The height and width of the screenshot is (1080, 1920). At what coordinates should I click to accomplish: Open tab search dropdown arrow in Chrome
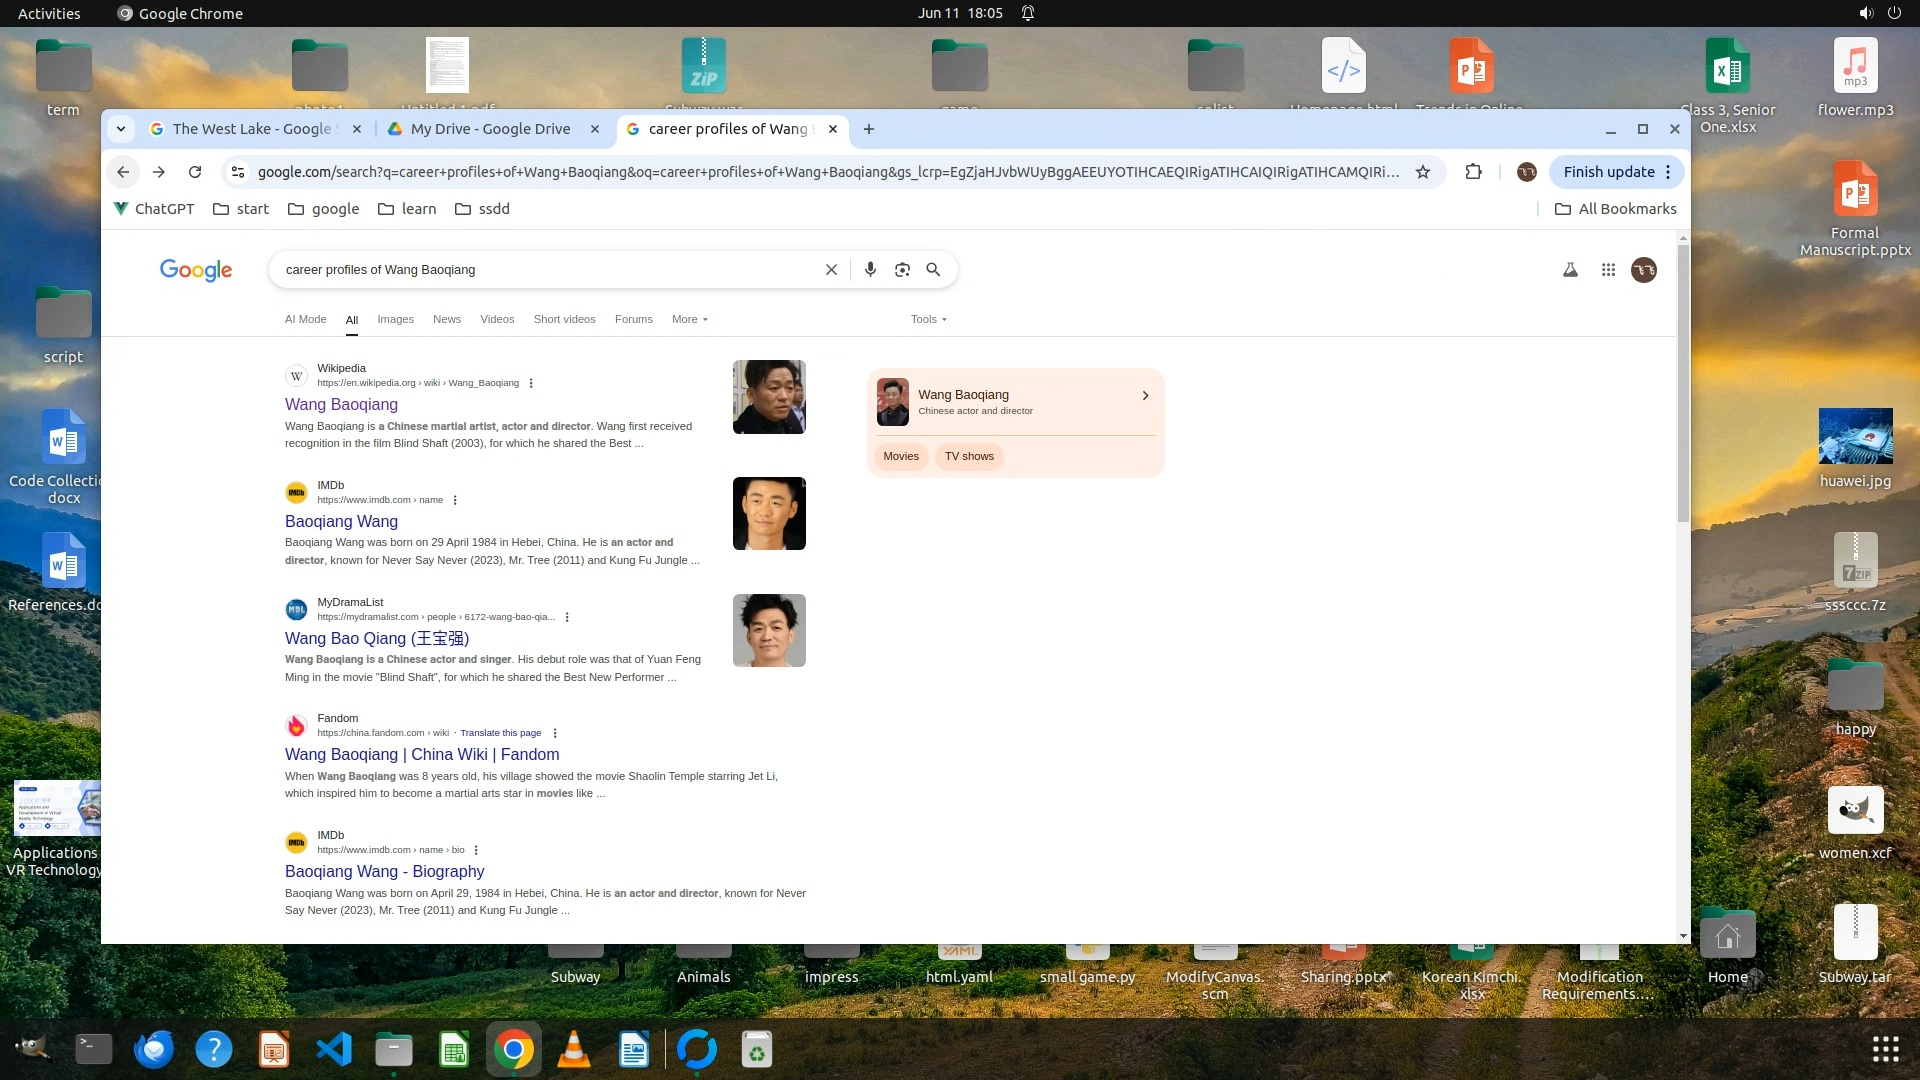click(x=121, y=129)
